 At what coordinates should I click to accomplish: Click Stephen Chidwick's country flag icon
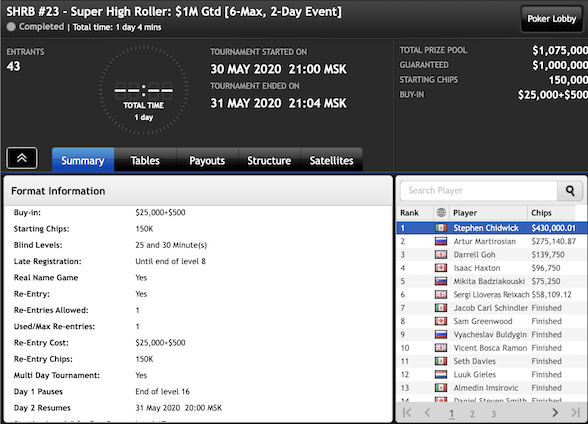(x=441, y=228)
